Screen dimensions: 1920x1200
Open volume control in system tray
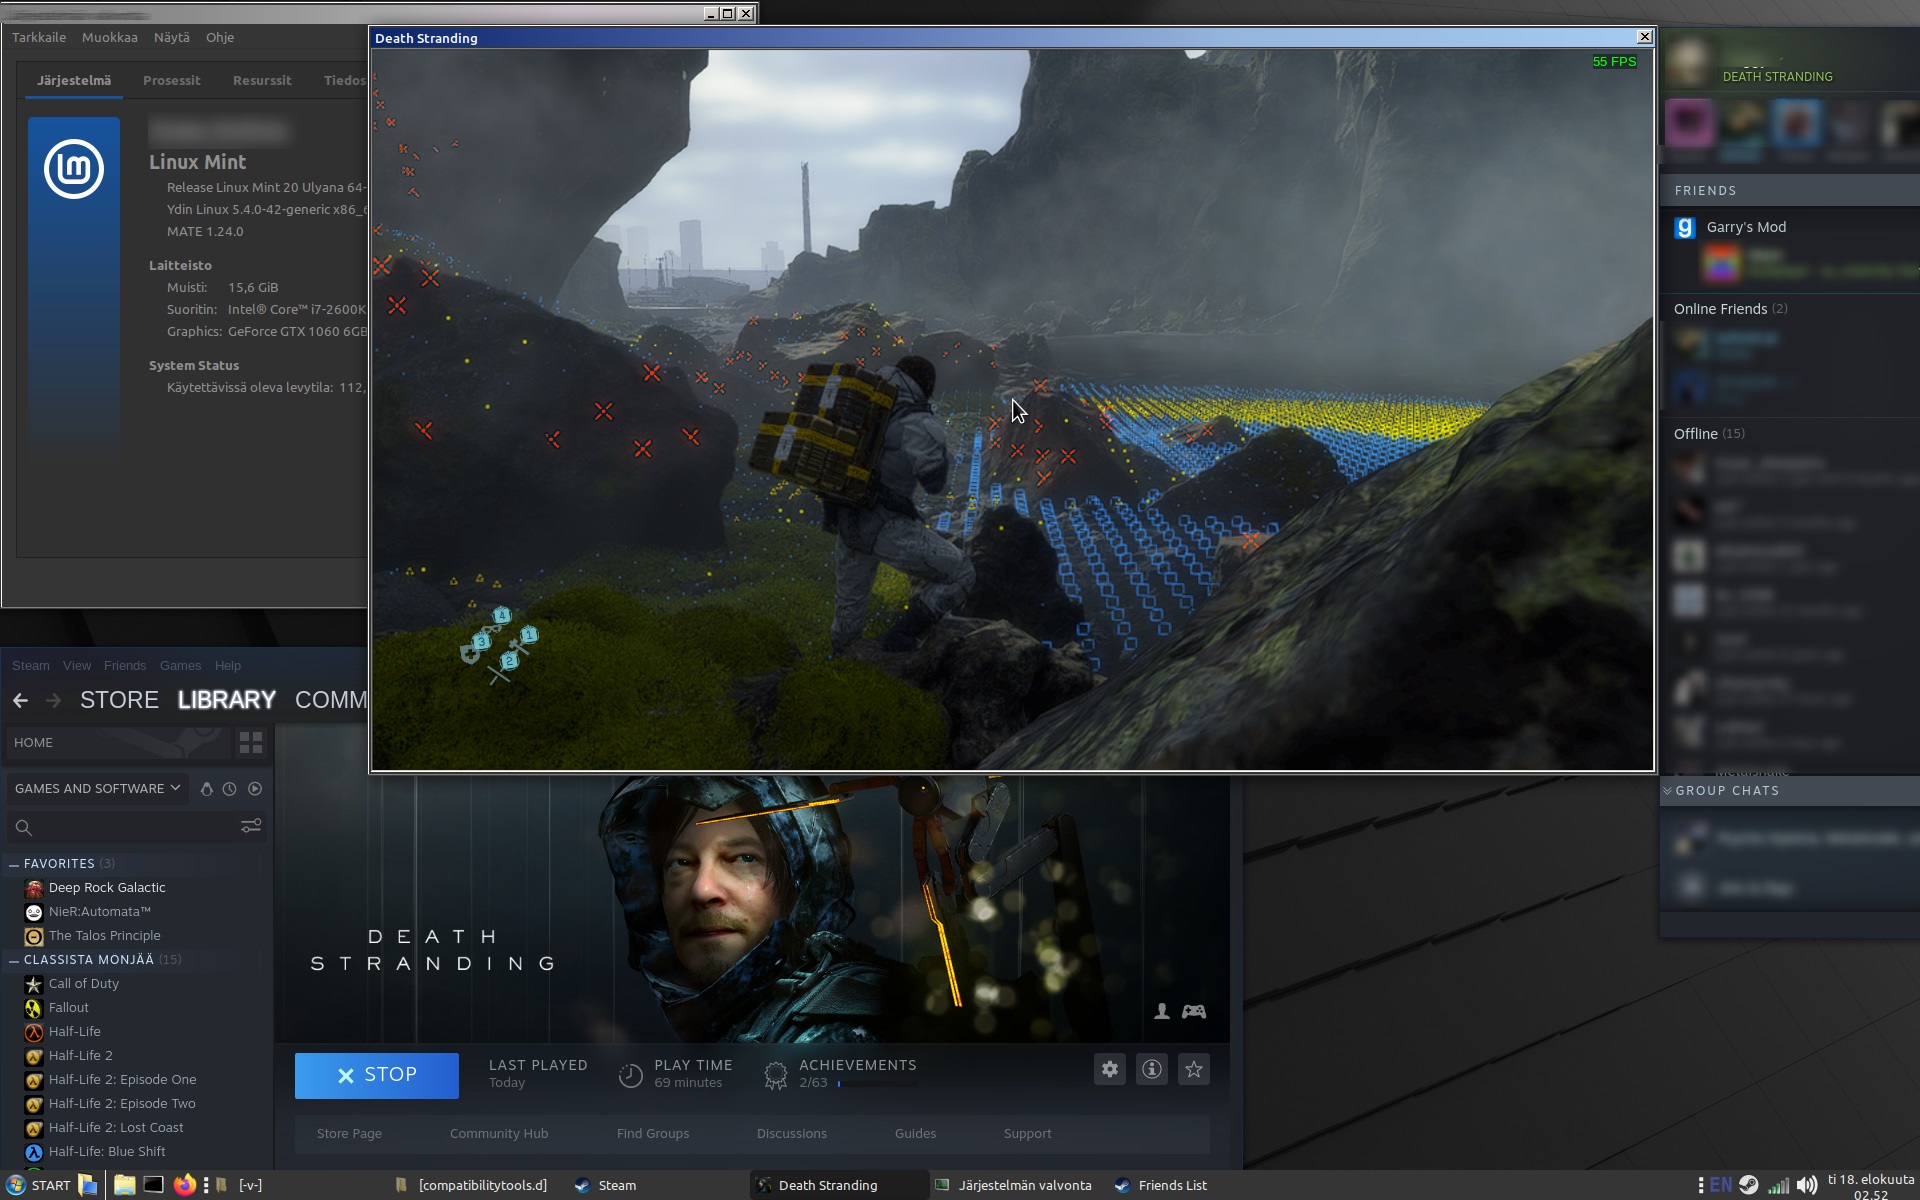coord(1806,1185)
